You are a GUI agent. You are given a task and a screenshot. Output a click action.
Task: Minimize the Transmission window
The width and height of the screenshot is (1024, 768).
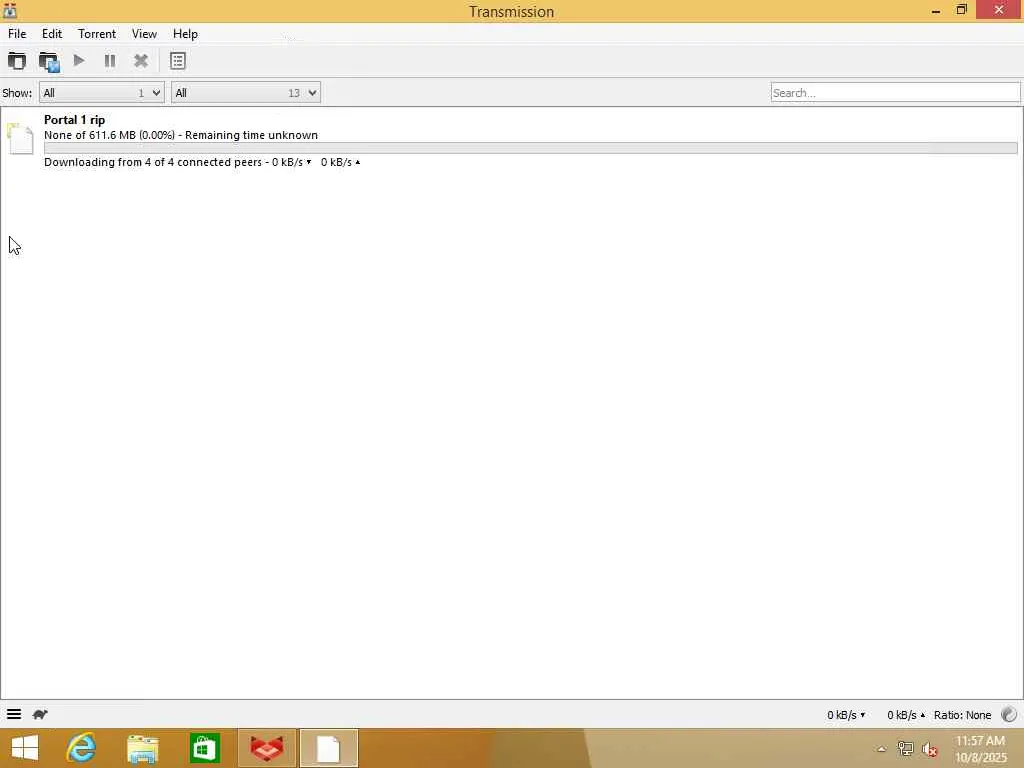click(x=936, y=10)
